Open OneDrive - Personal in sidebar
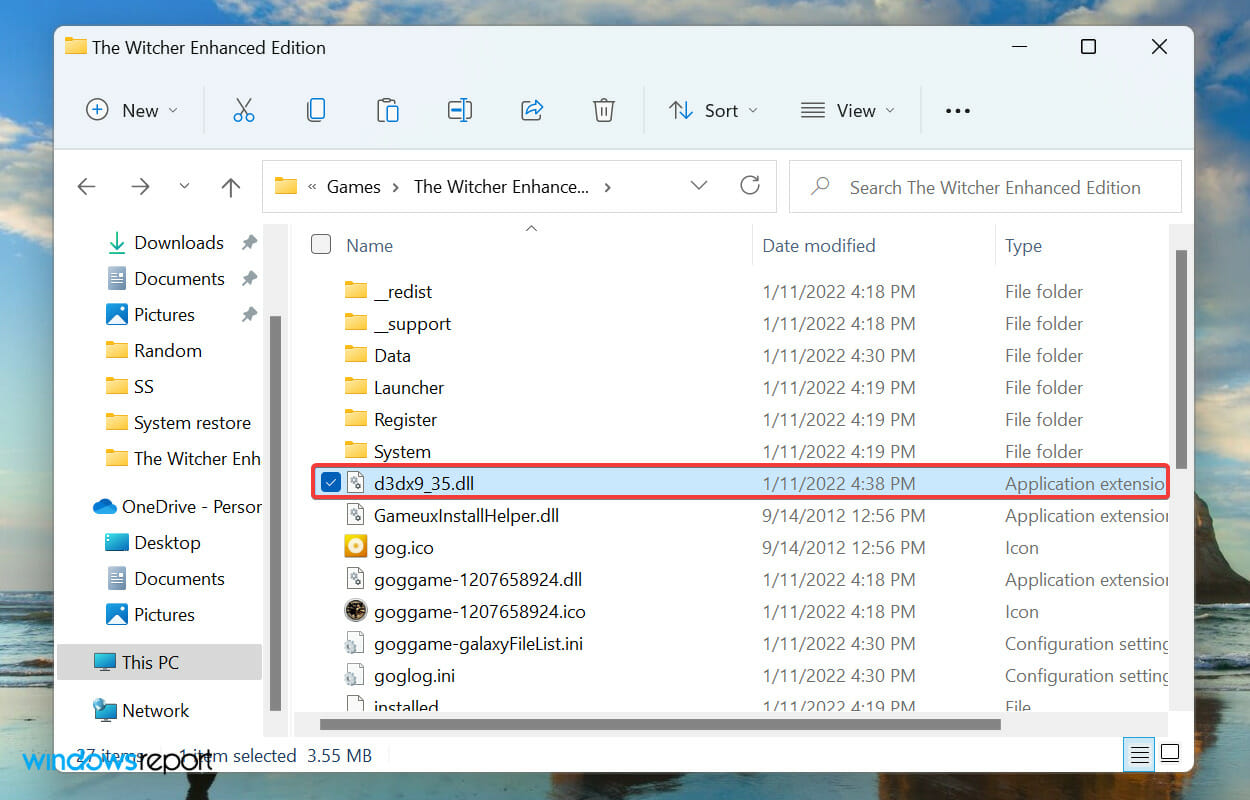Image resolution: width=1250 pixels, height=800 pixels. click(178, 506)
